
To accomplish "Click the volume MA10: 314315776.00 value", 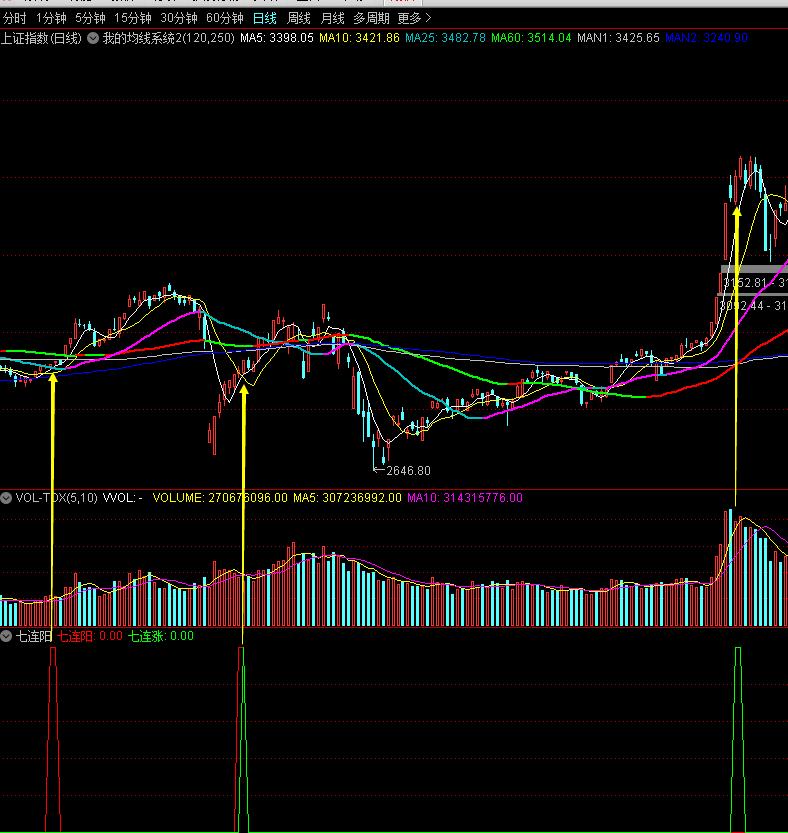I will 465,498.
